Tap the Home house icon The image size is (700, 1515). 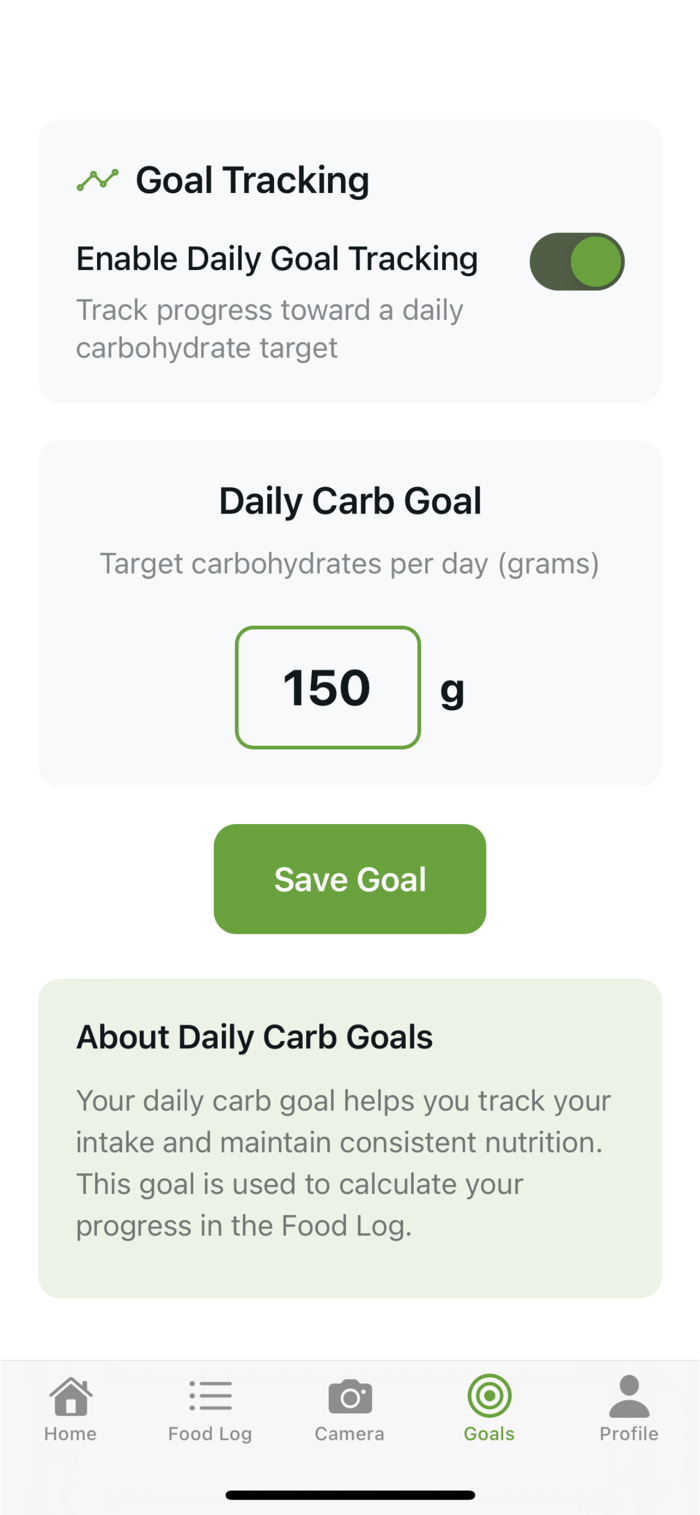pos(71,1396)
